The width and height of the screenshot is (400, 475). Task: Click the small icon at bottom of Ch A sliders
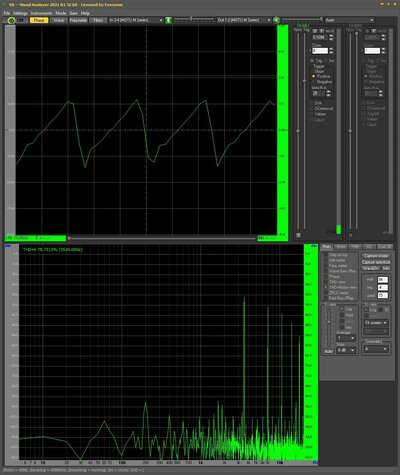tap(298, 235)
